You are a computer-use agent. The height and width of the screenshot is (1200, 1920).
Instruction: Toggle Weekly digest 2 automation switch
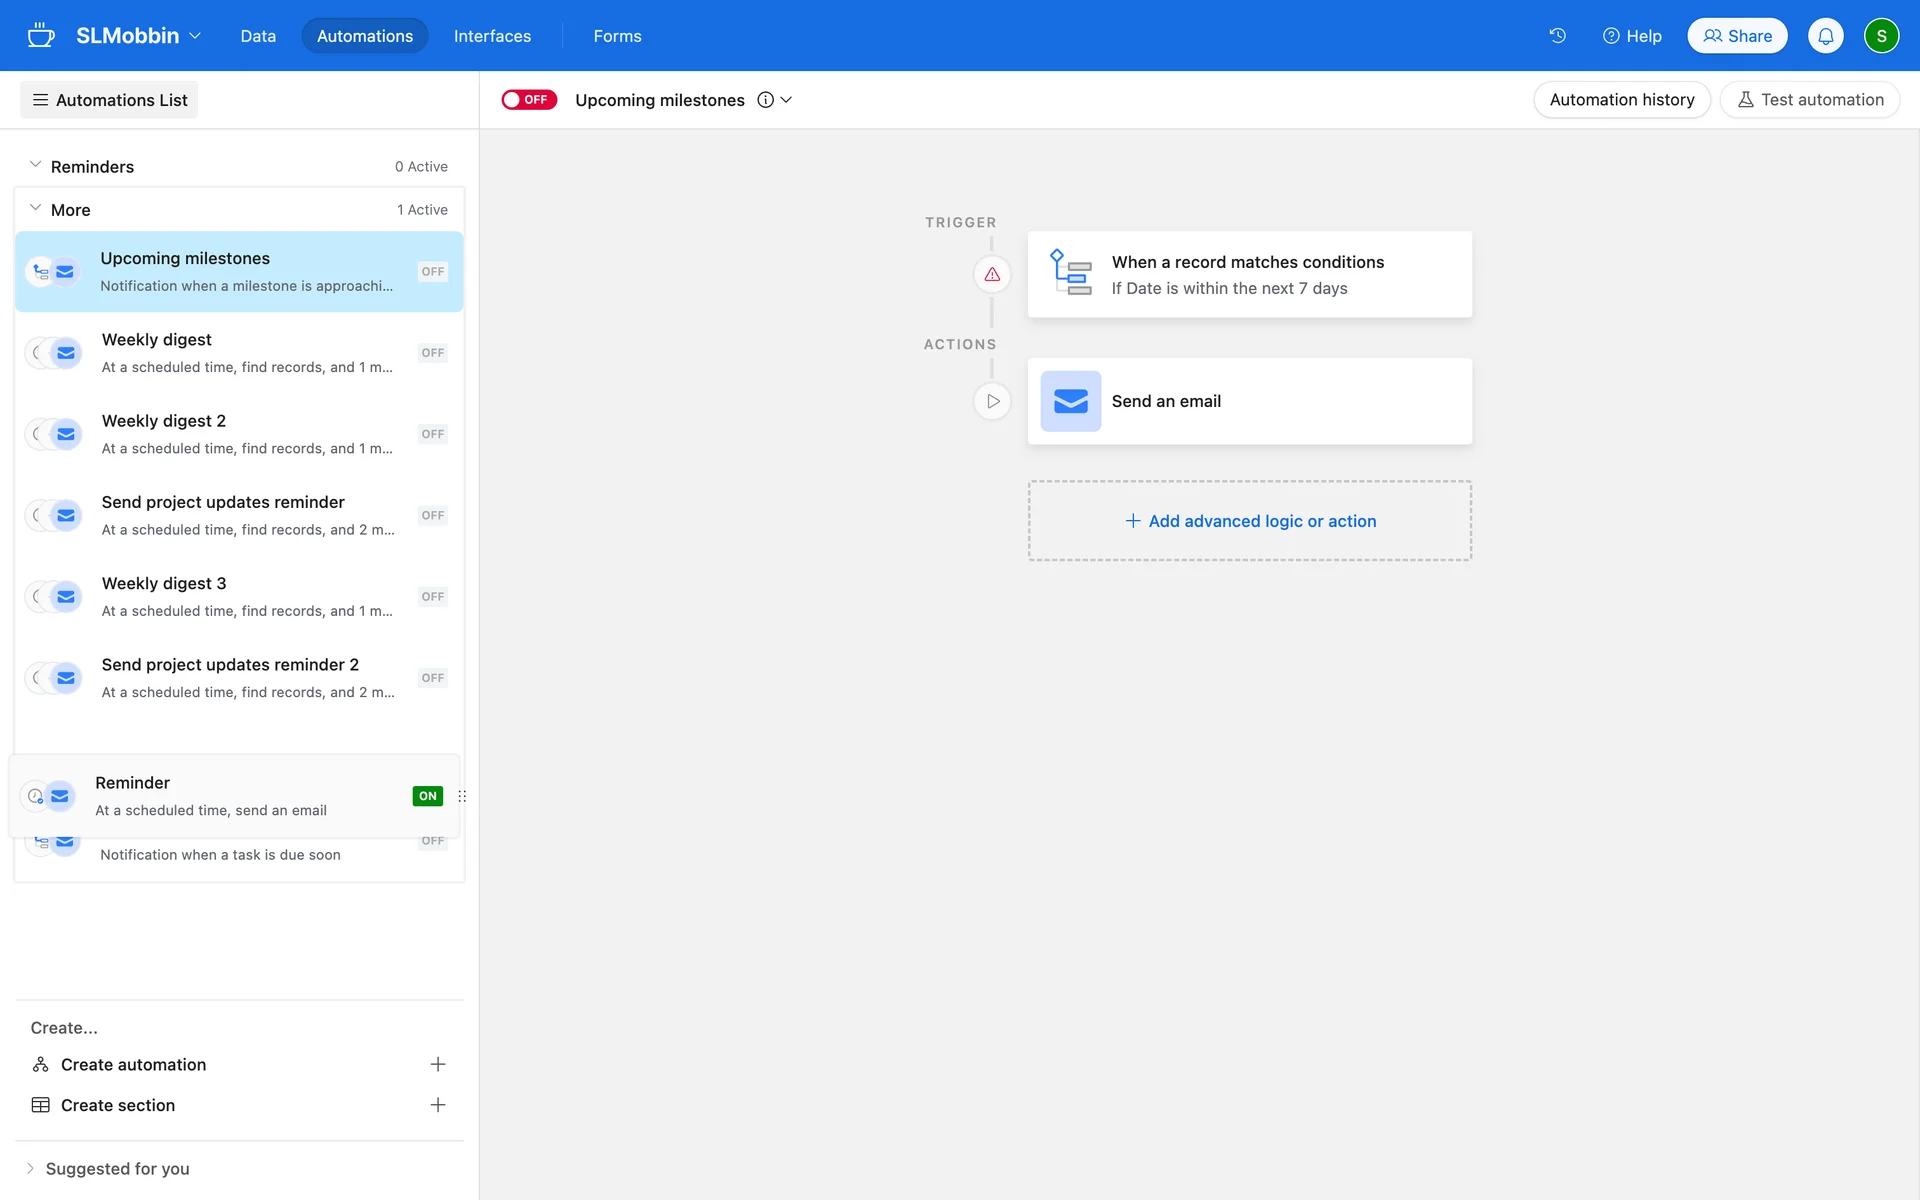coord(432,434)
